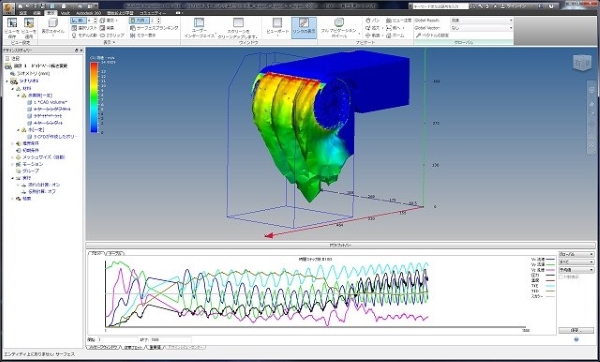600x362 pixels.
Task: Open the Global Vector dropdown
Action: tap(482, 28)
